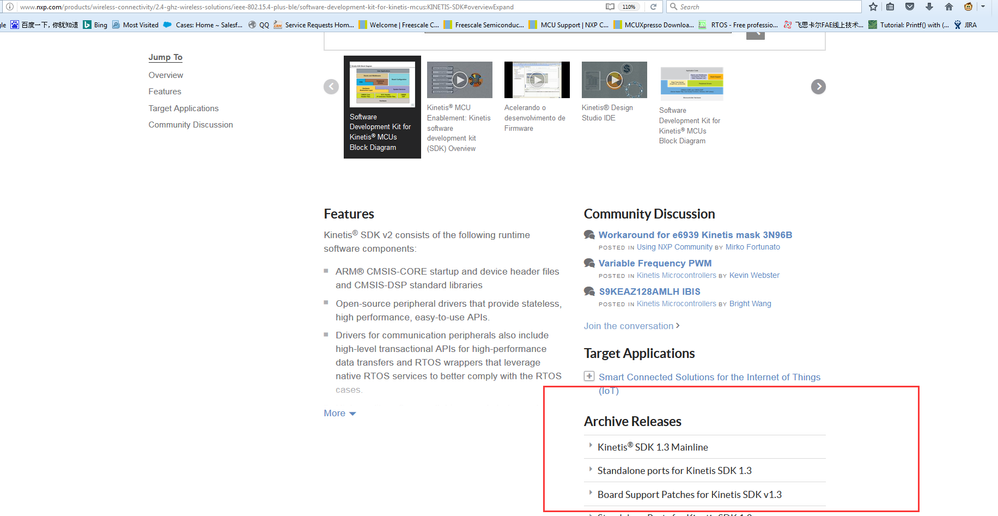Viewport: 998px width, 516px height.
Task: Click the site information icon in the address bar
Action: (x=10, y=7)
